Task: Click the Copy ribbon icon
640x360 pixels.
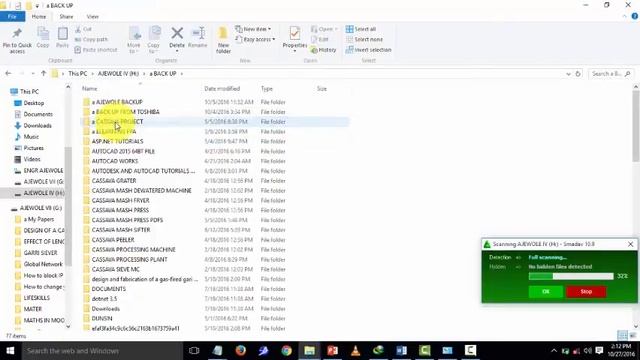Action: 43,38
